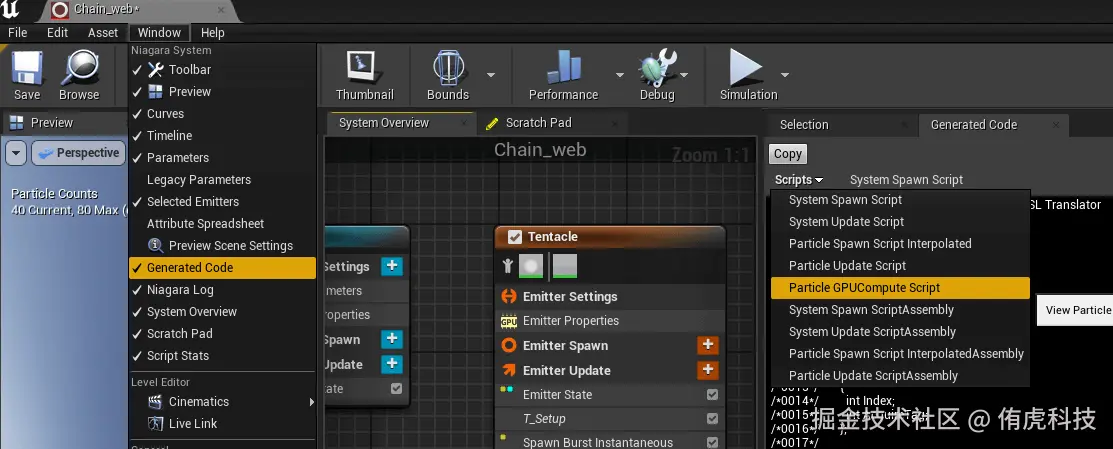Viewport: 1113px width, 449px height.
Task: Click the Emitter Settings gear icon in Tentacle
Action: (x=509, y=296)
